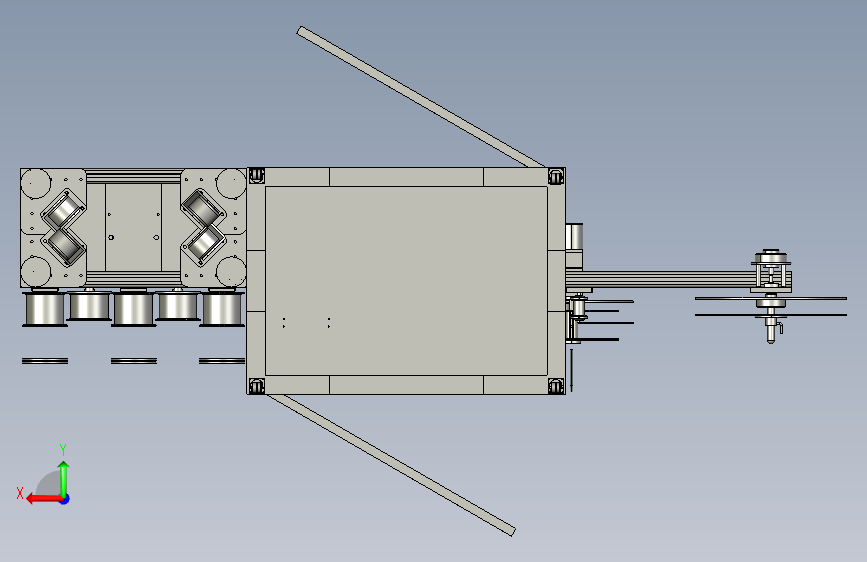Image resolution: width=867 pixels, height=562 pixels.
Task: Select the large central rectangular table panel
Action: point(406,281)
